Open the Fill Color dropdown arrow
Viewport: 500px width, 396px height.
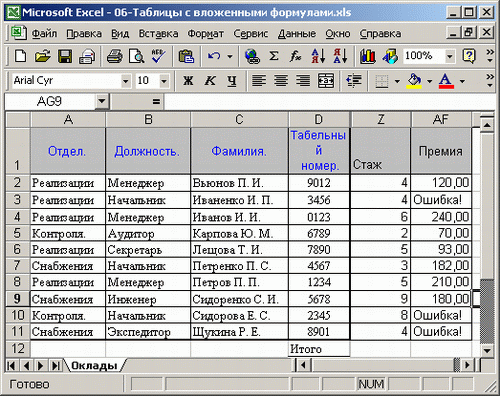click(429, 81)
